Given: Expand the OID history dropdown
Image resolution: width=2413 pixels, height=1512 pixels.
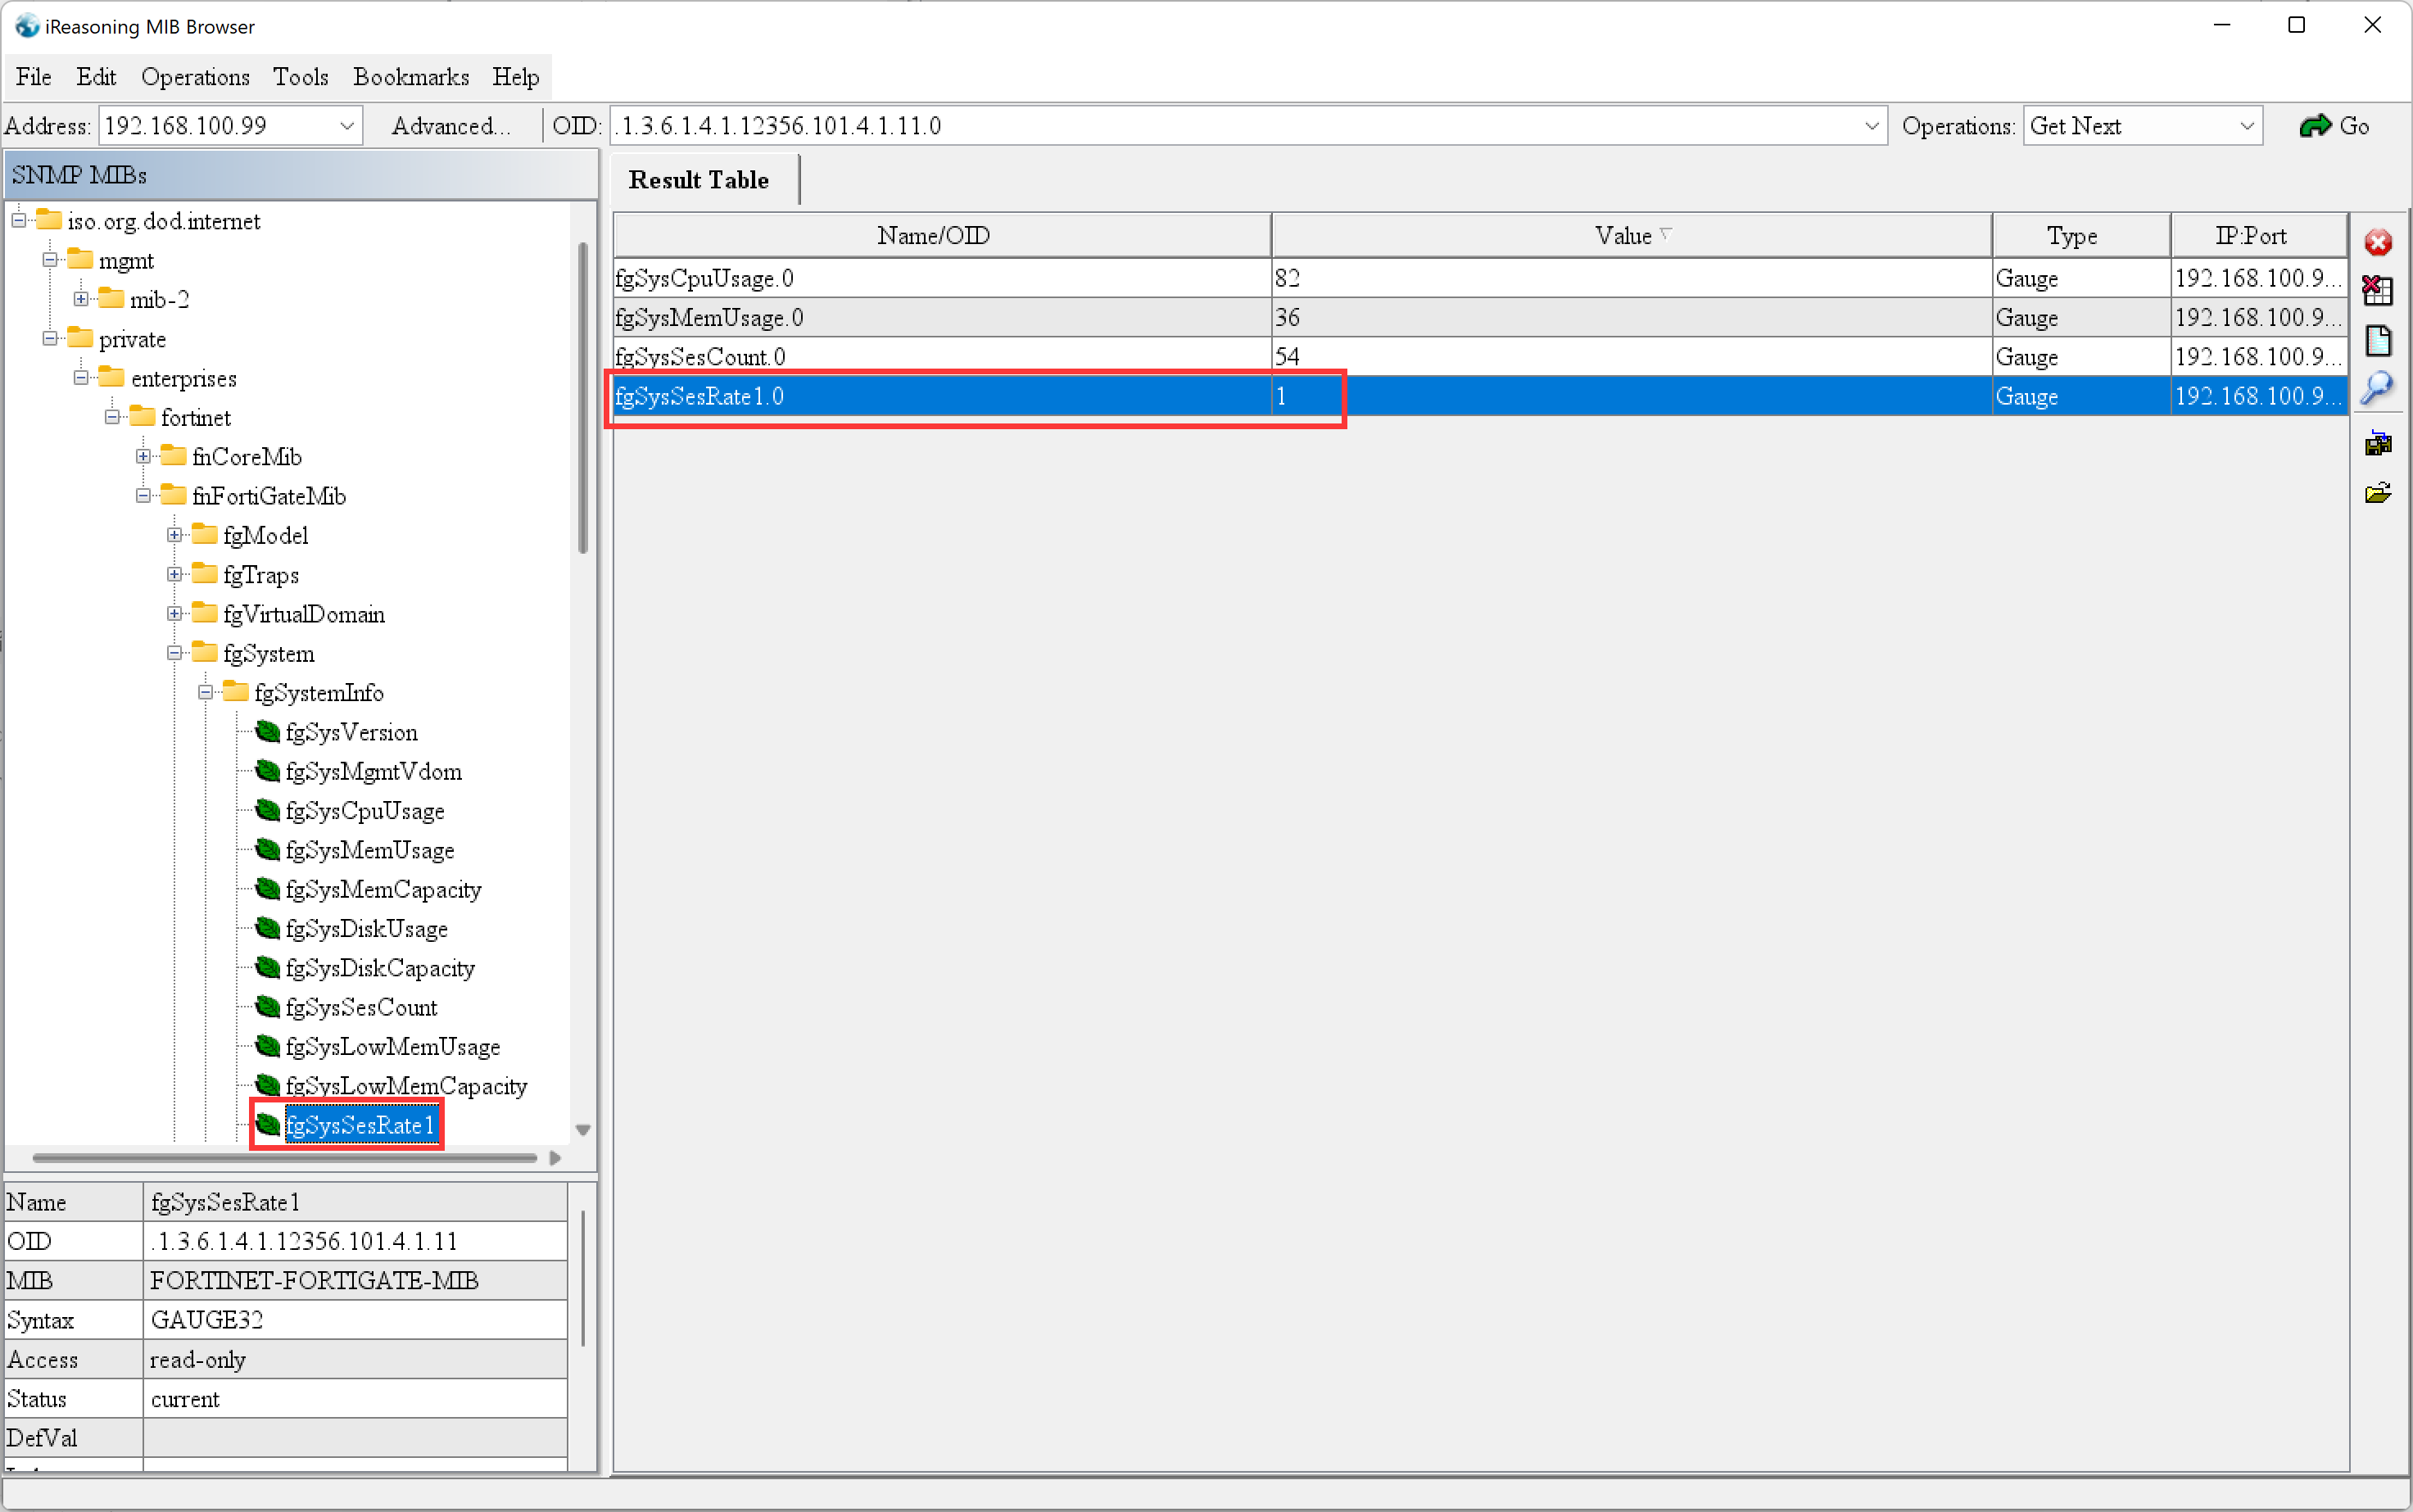Looking at the screenshot, I should coord(1871,126).
